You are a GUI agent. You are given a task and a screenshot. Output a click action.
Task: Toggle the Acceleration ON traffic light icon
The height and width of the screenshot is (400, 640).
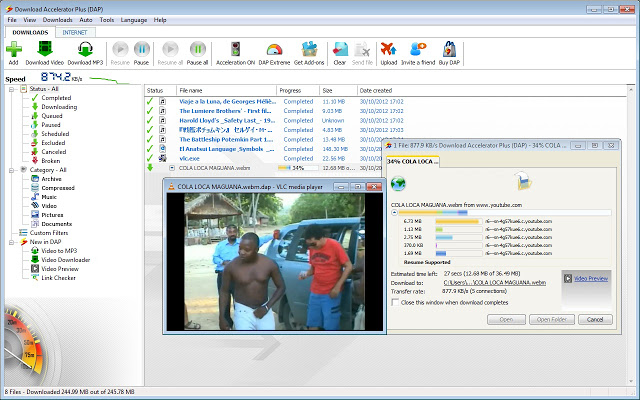click(235, 49)
